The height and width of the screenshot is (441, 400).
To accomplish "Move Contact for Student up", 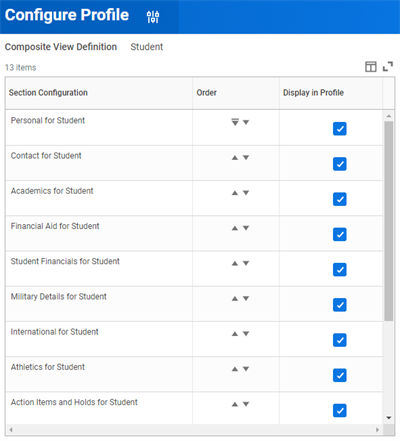I will 235,158.
